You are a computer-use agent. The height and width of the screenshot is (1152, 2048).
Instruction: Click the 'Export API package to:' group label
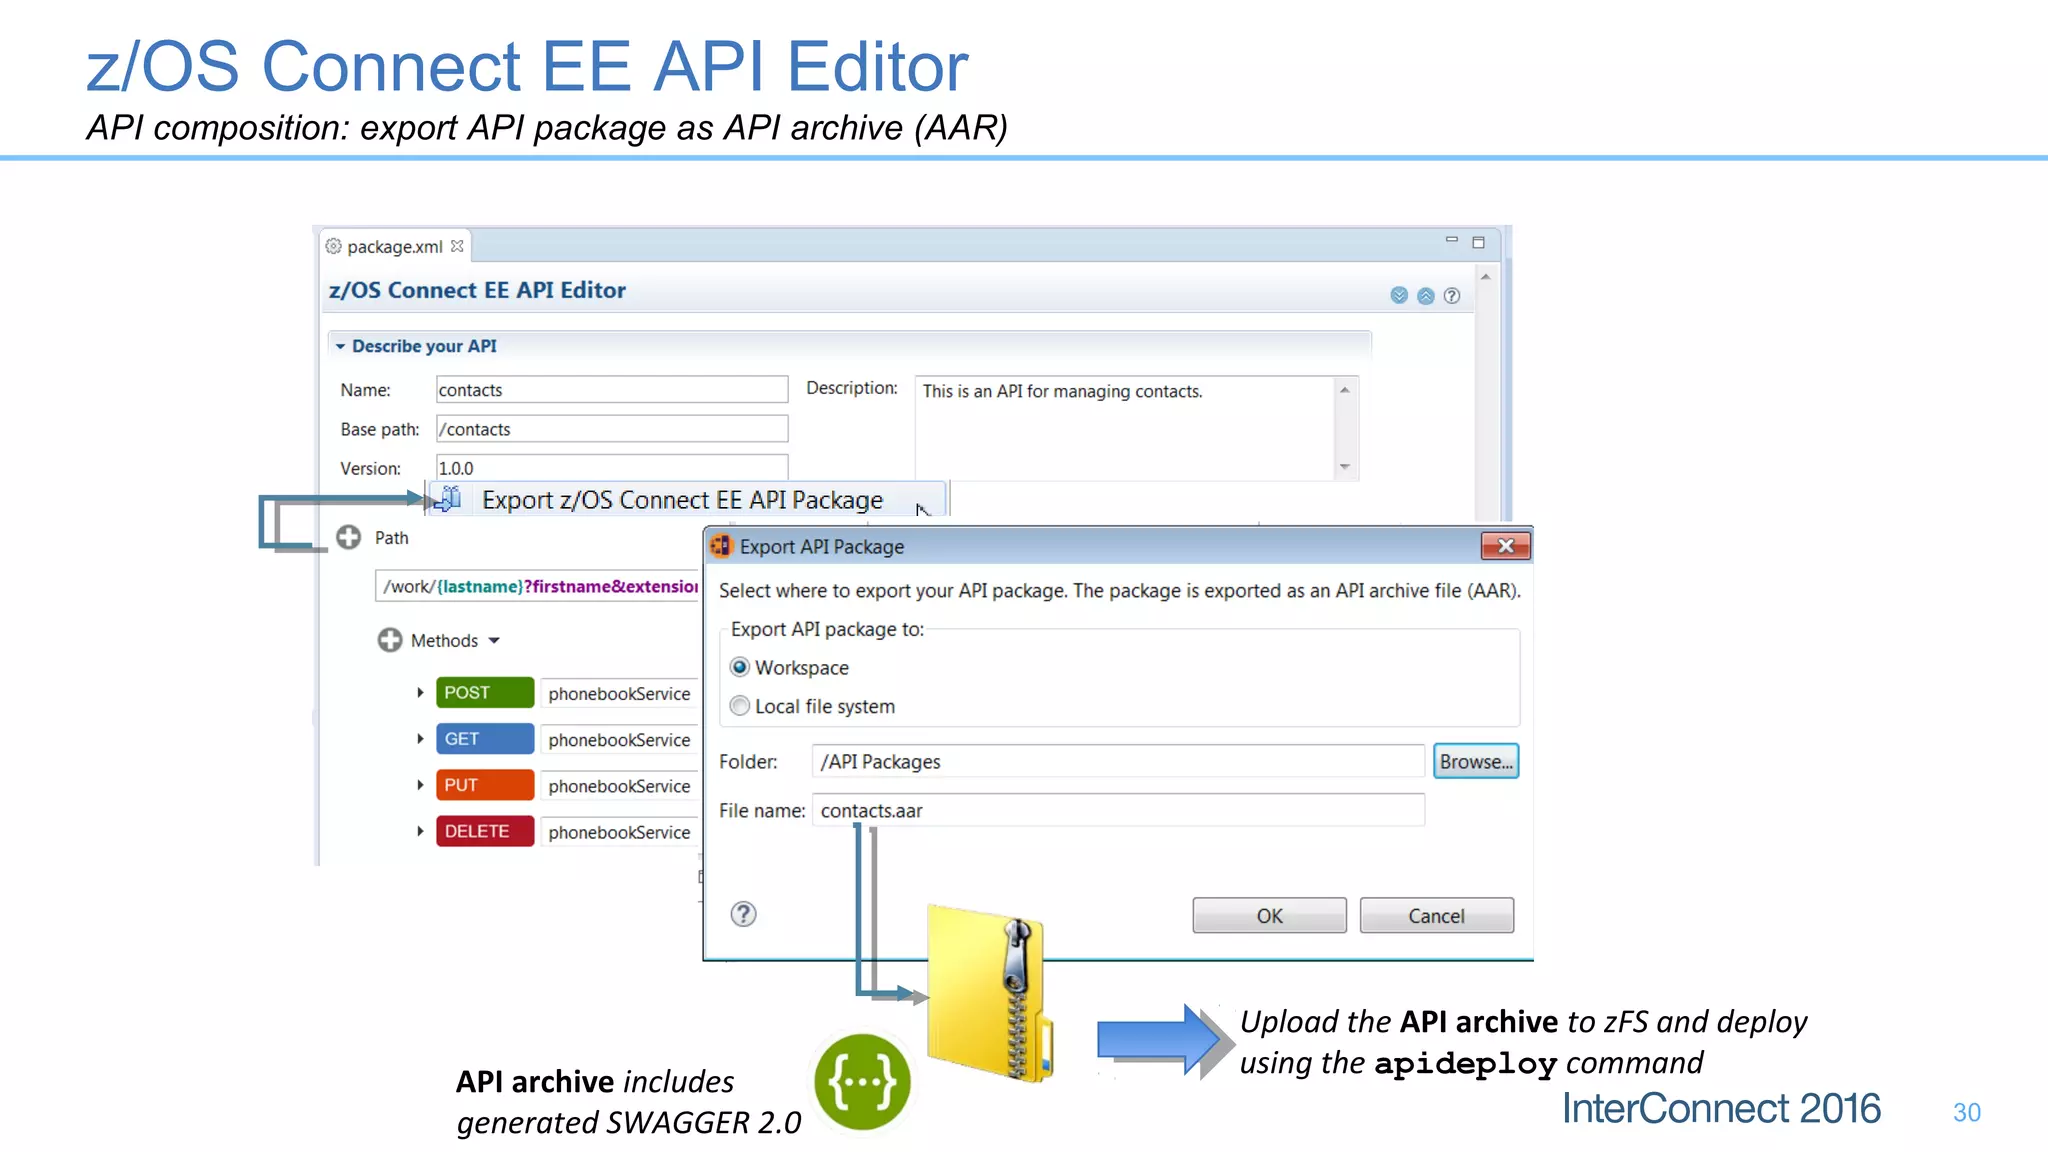[x=827, y=629]
